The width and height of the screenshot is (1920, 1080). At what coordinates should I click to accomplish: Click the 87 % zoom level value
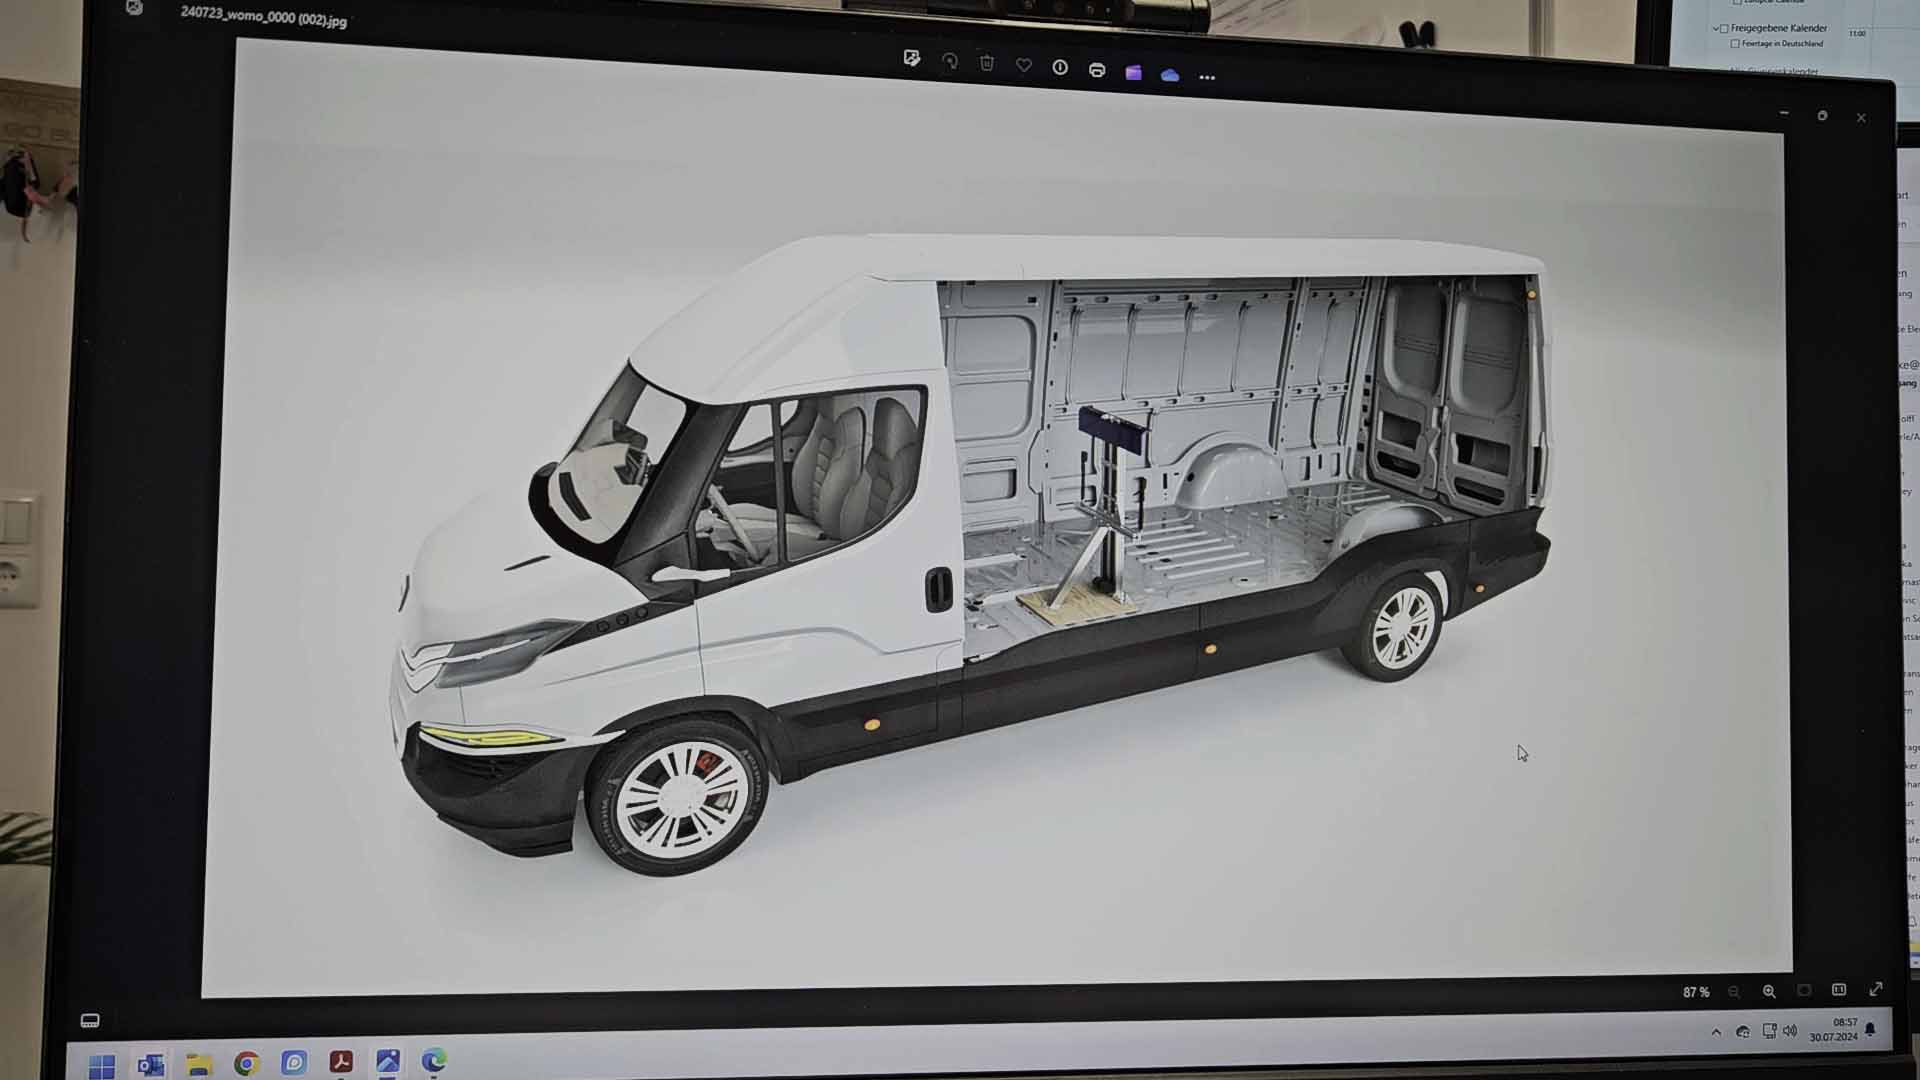pyautogui.click(x=1696, y=992)
